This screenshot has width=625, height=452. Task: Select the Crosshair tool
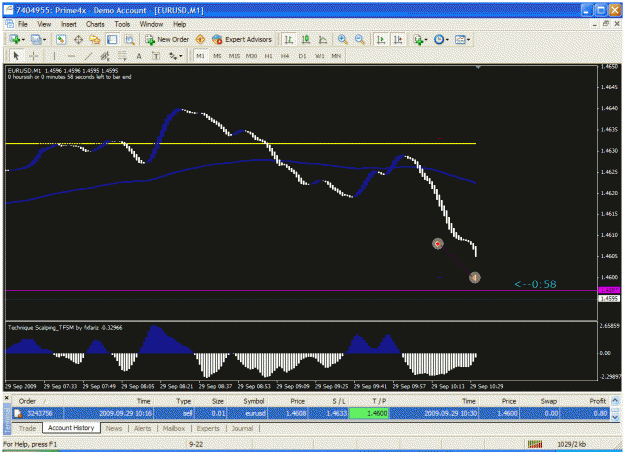33,56
